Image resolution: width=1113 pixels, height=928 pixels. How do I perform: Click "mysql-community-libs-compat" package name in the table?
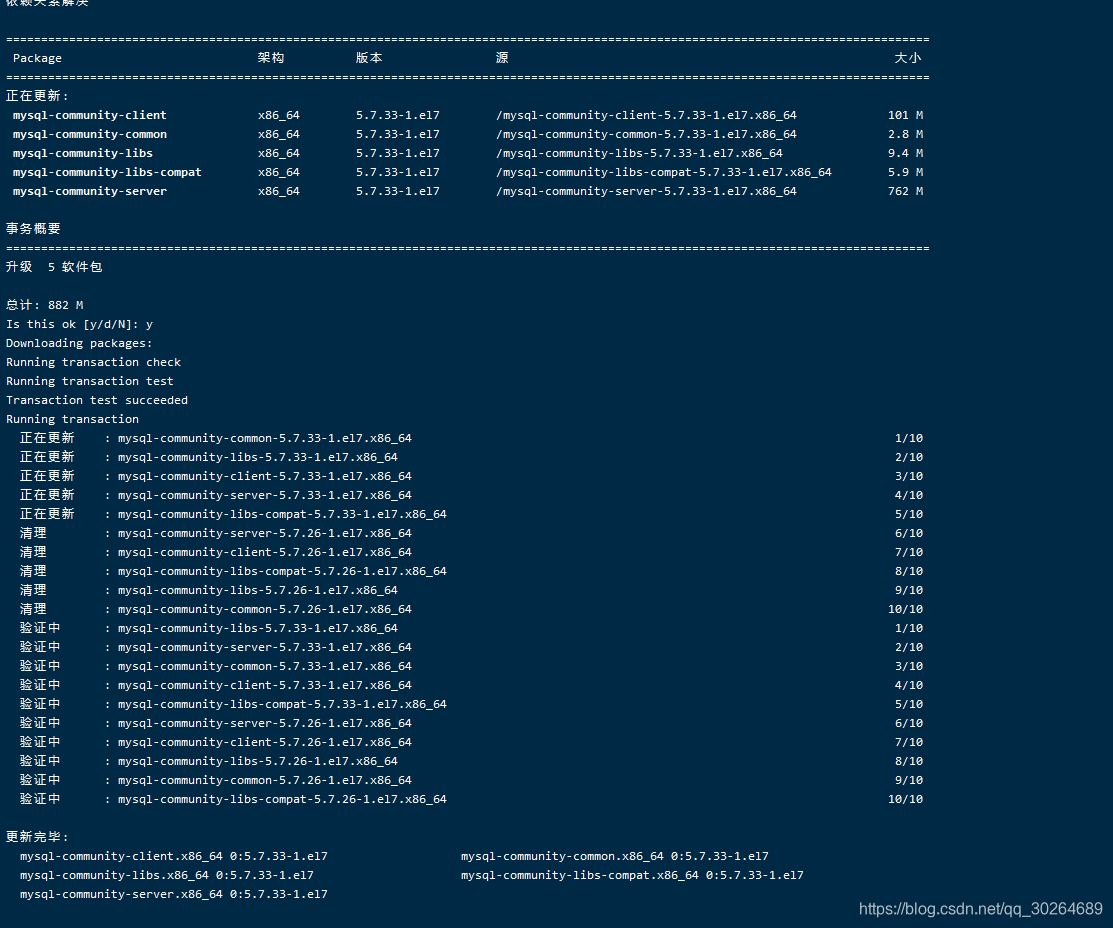(x=107, y=172)
